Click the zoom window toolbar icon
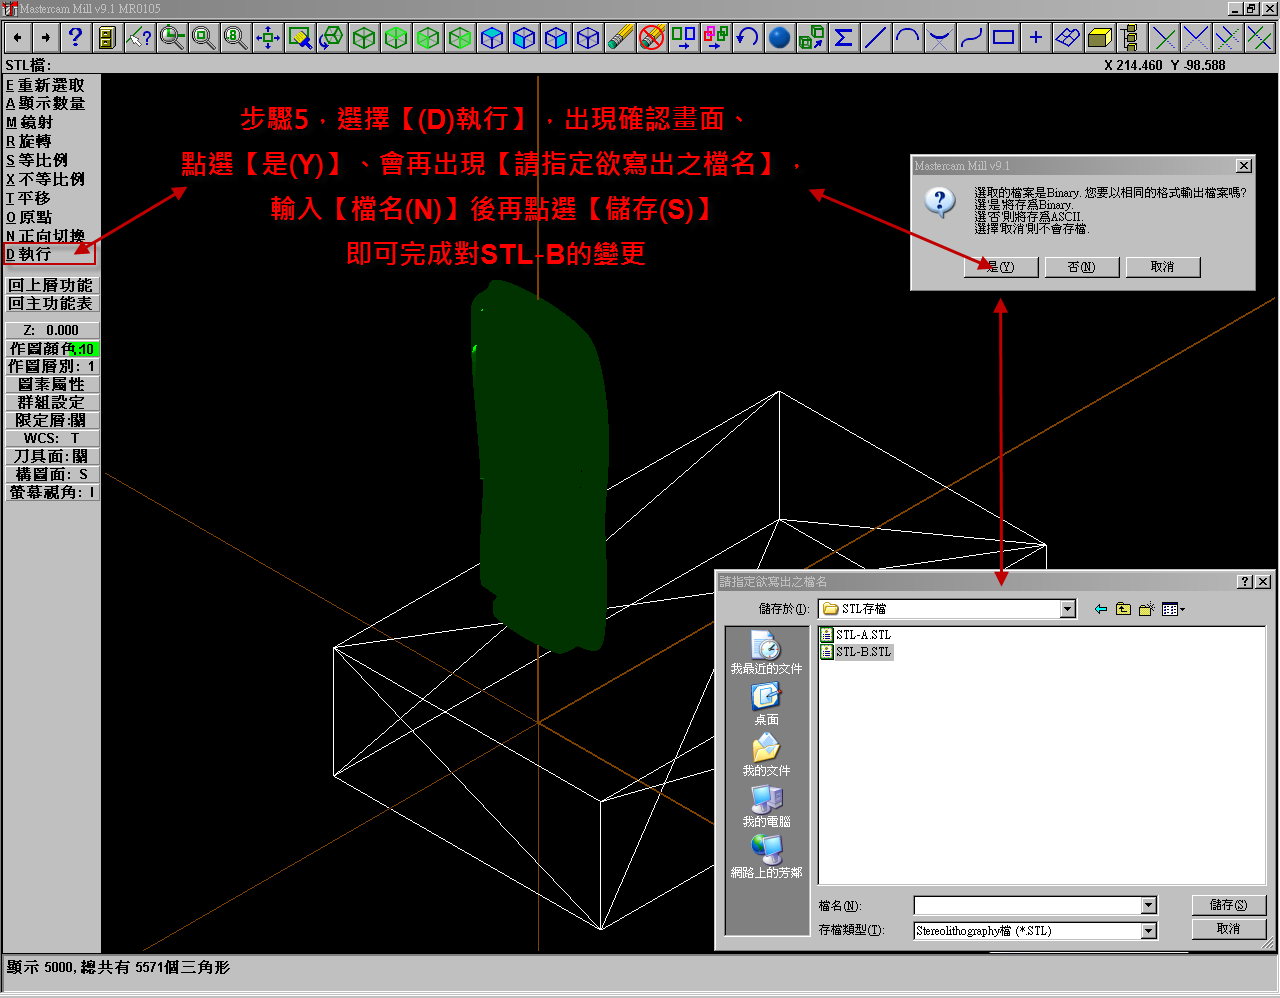 [x=202, y=37]
